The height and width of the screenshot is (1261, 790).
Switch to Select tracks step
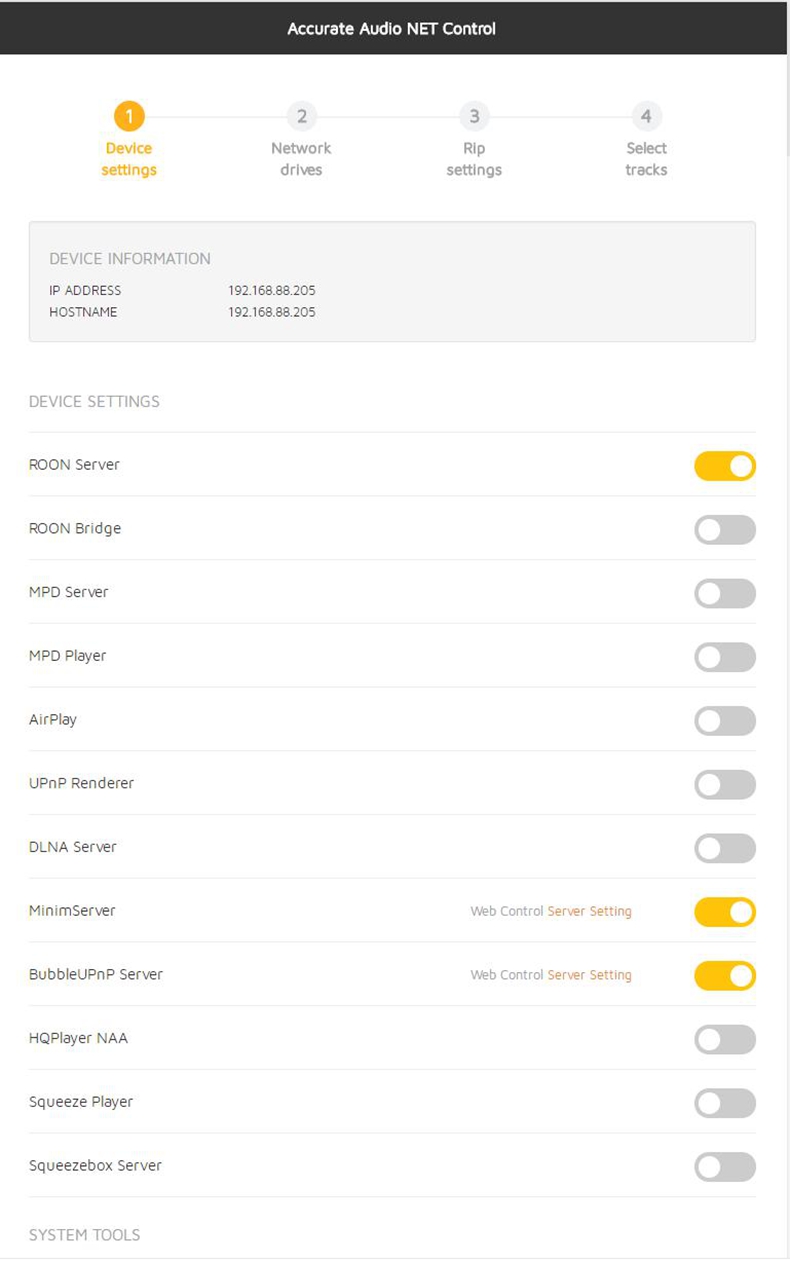tap(646, 159)
